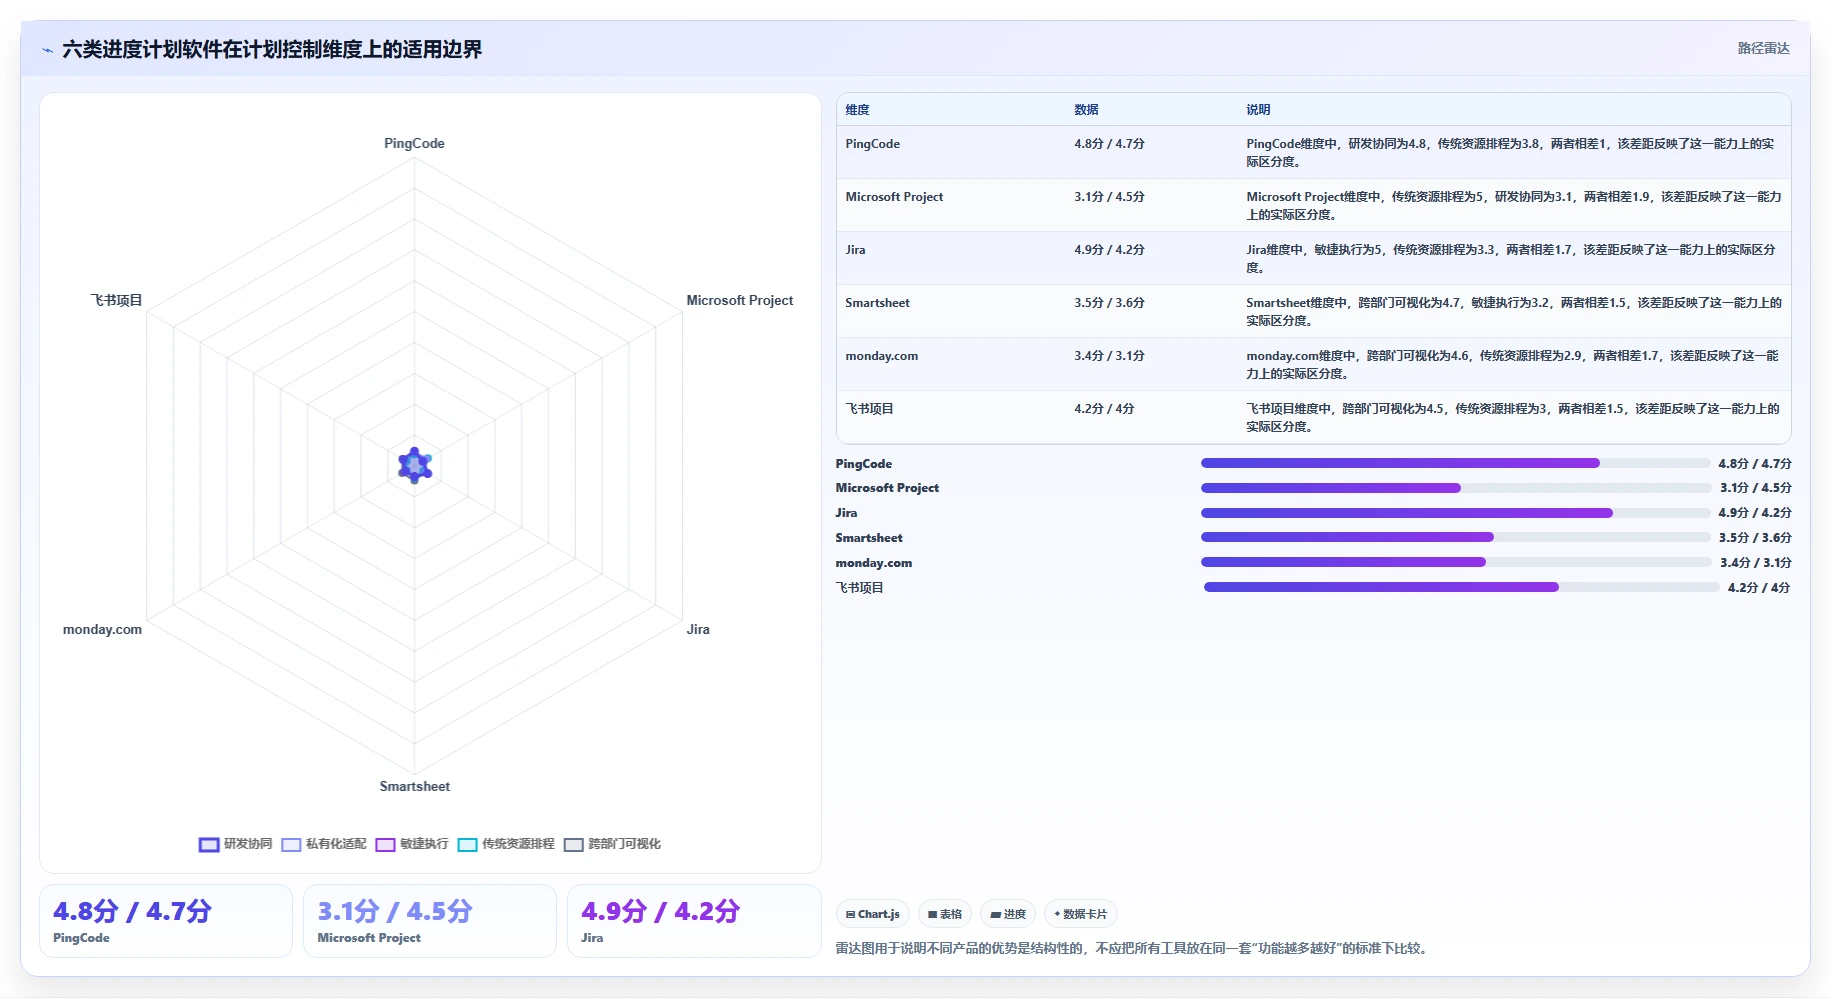1831x998 pixels.
Task: Click table data cell 4.9分 / 4.2分
Action: pos(1109,250)
